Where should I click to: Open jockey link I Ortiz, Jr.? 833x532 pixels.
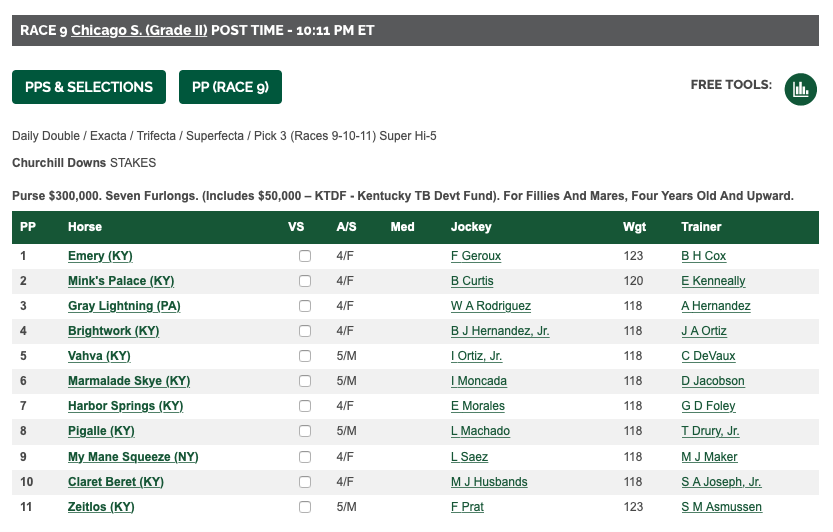pyautogui.click(x=477, y=356)
